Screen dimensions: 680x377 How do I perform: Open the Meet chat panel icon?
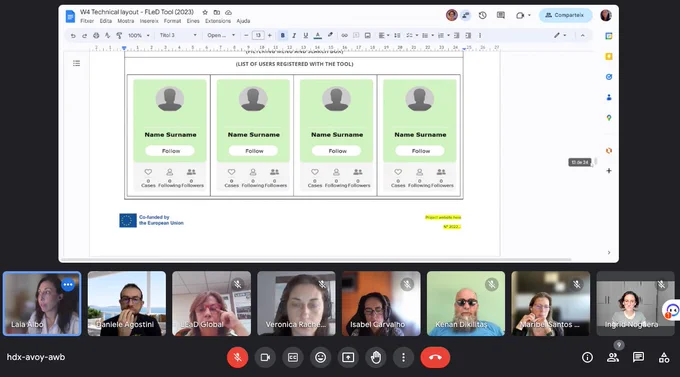(638, 357)
